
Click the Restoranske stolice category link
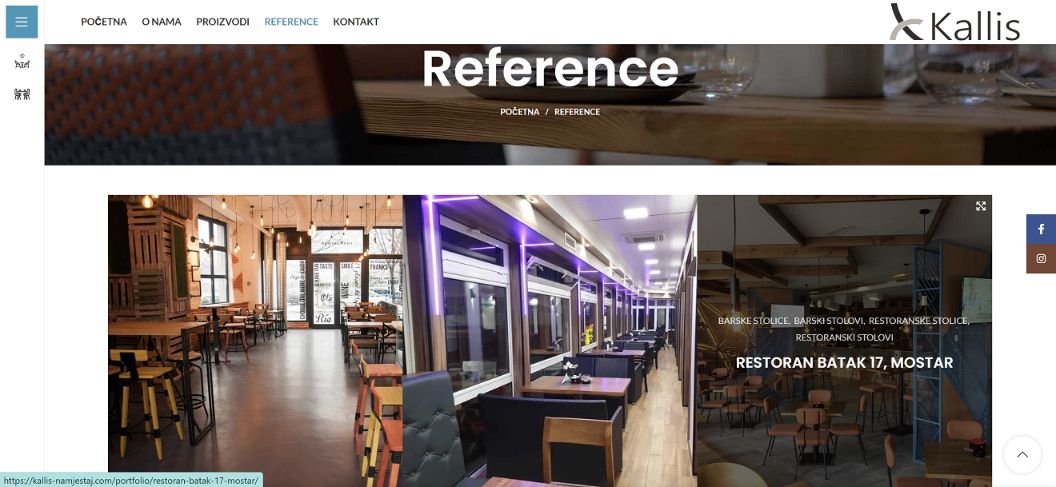[x=919, y=321]
